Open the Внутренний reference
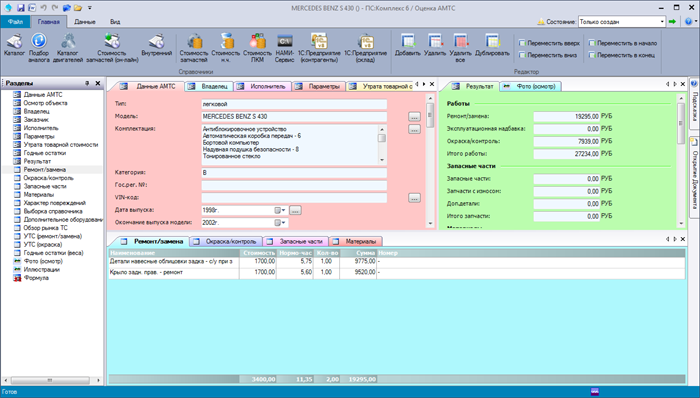 156,45
